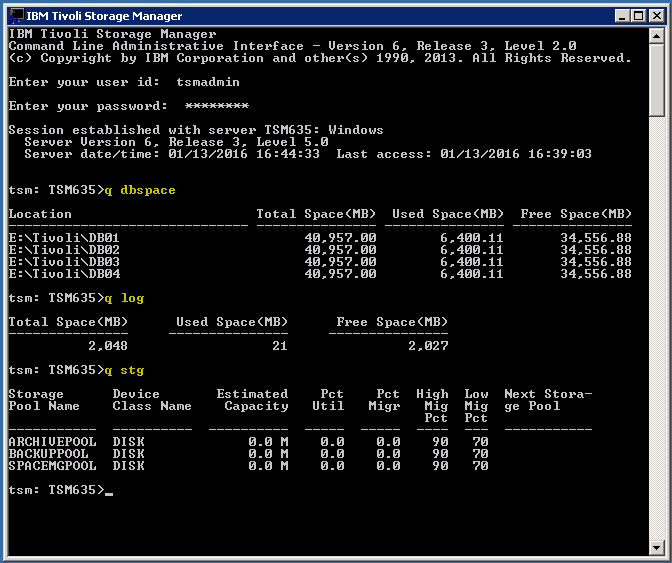Click the ARCHIVEPOOL storage pool name
This screenshot has height=563, width=672.
(52, 441)
